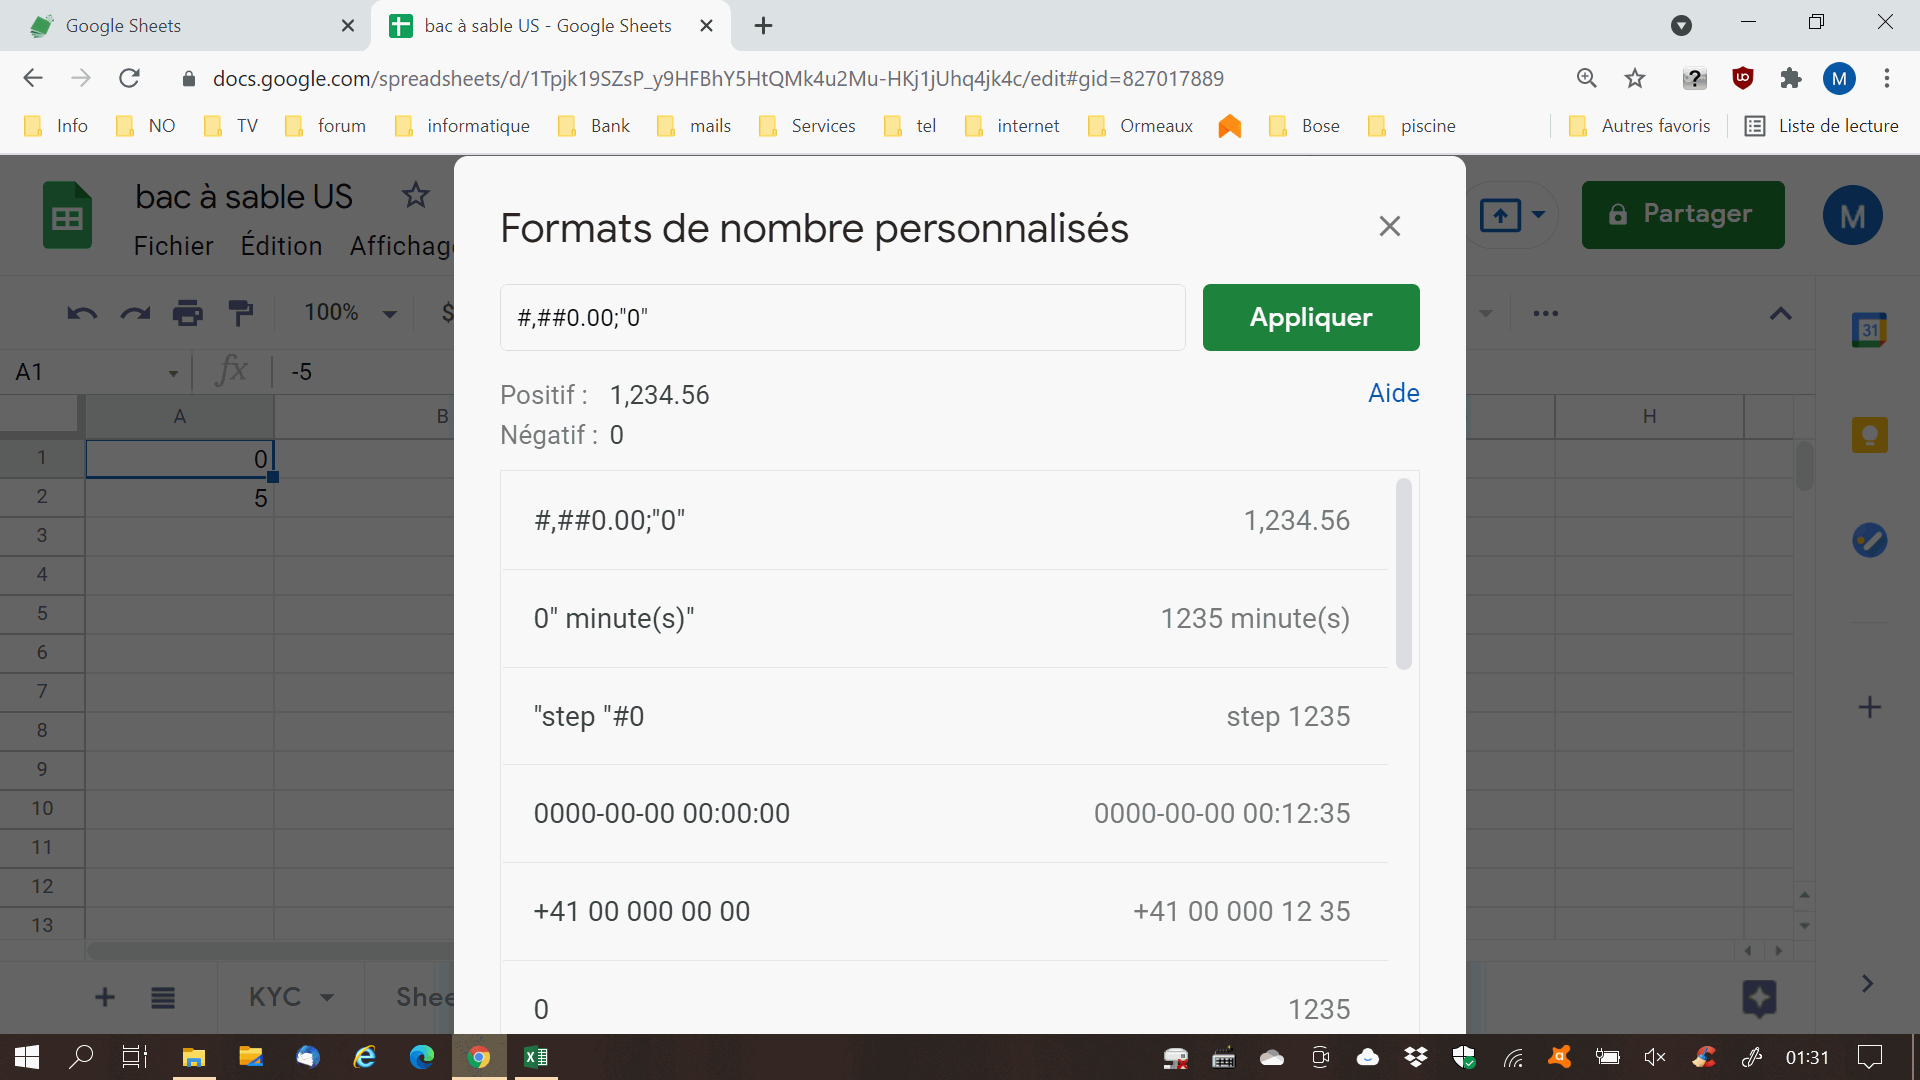The height and width of the screenshot is (1080, 1920).
Task: Click the print icon
Action: 188,314
